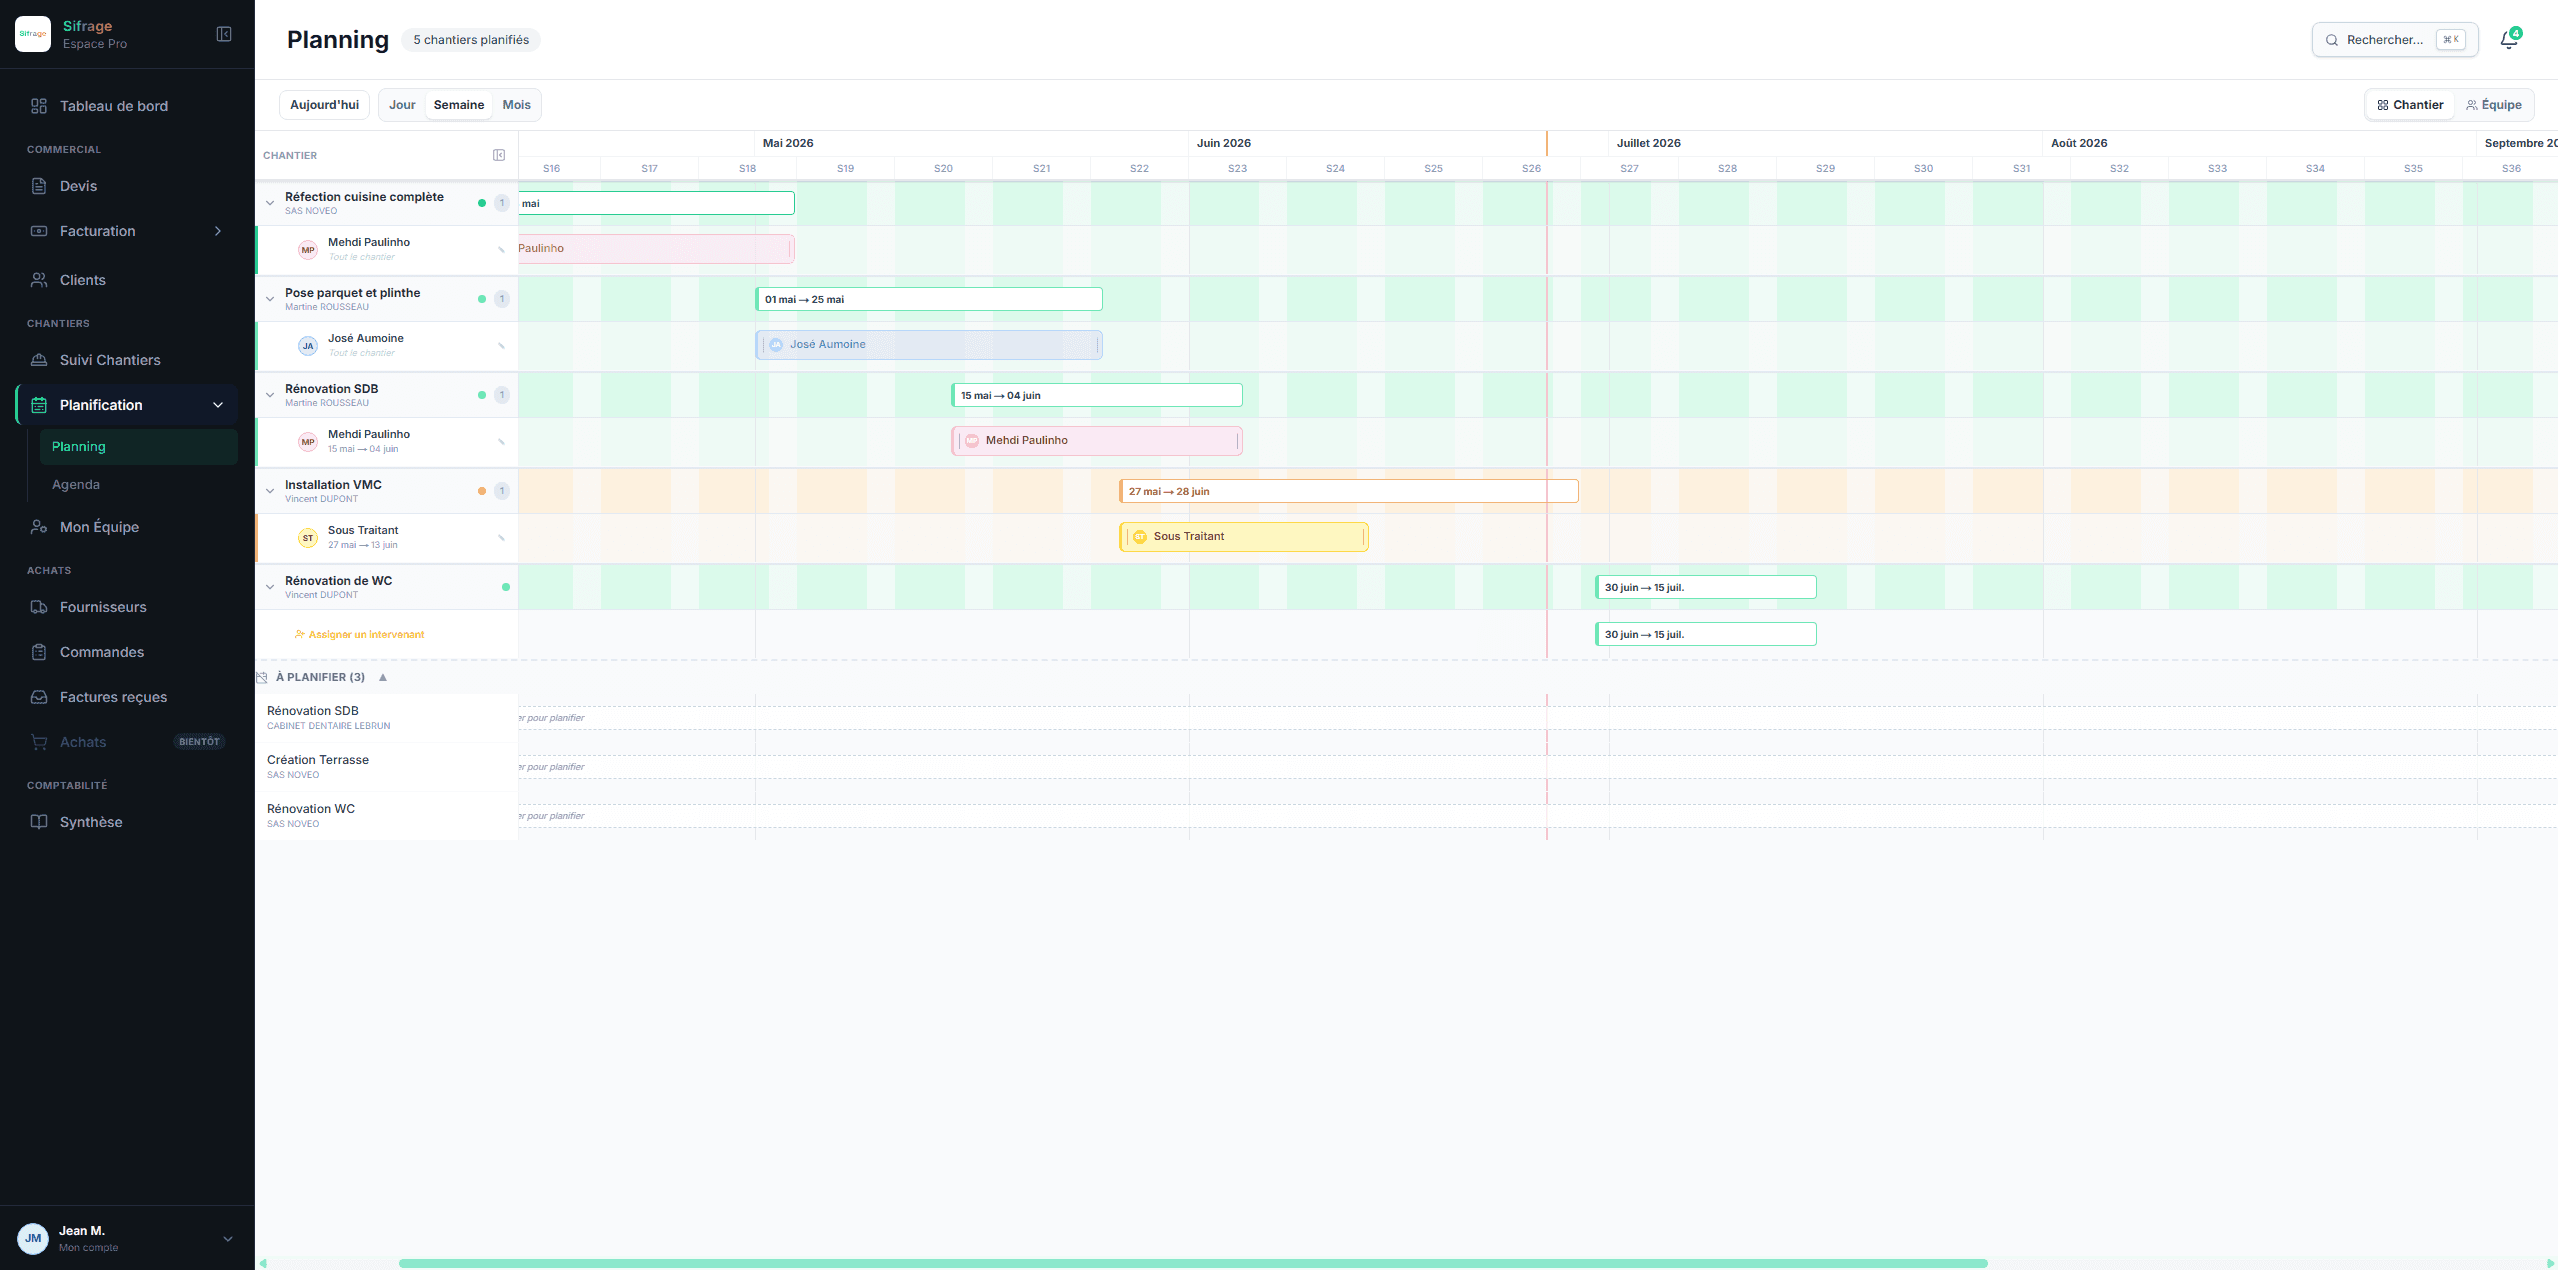Image resolution: width=2558 pixels, height=1270 pixels.
Task: Click the S27 week header
Action: tap(1629, 168)
